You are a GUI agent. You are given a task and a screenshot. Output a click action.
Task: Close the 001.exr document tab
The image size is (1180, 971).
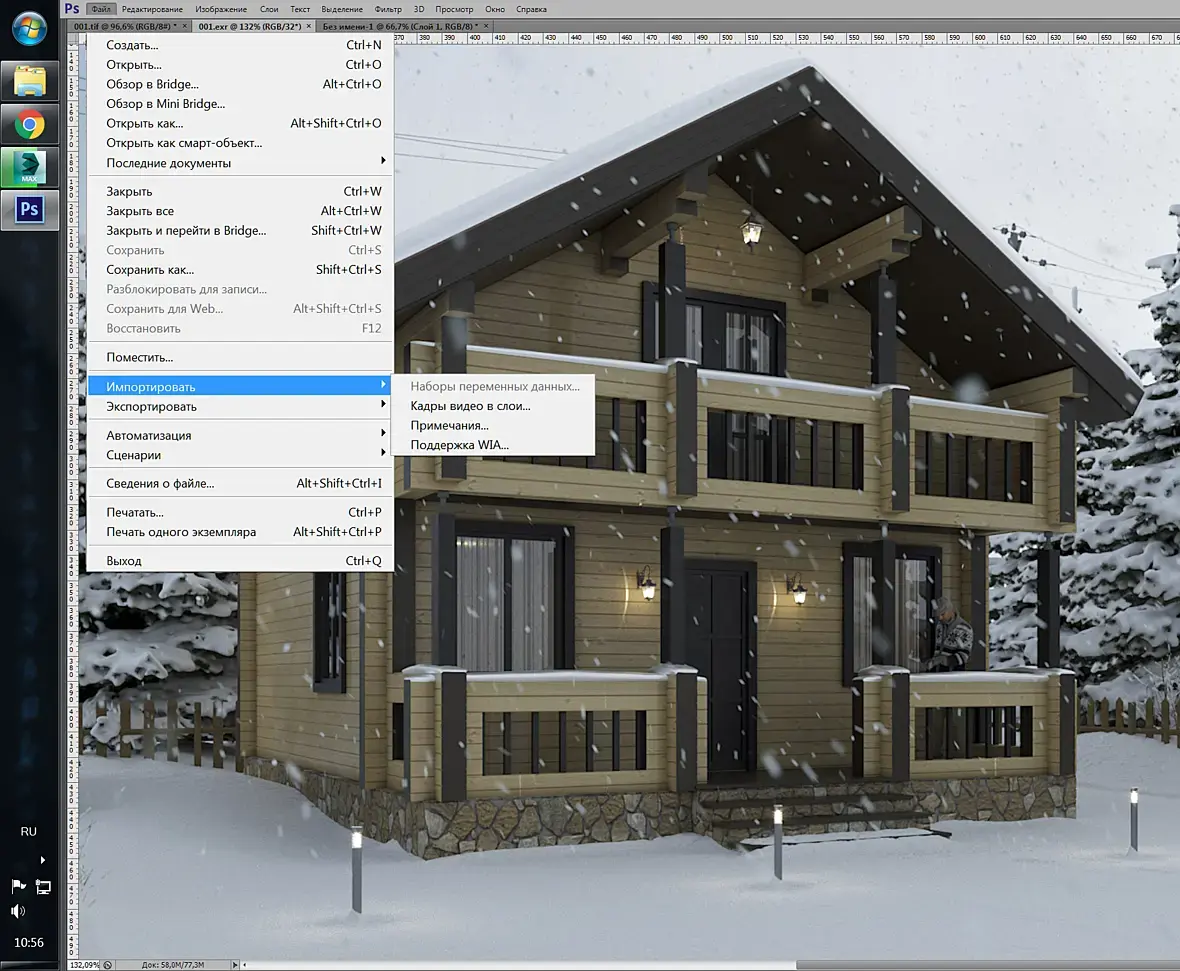point(309,26)
